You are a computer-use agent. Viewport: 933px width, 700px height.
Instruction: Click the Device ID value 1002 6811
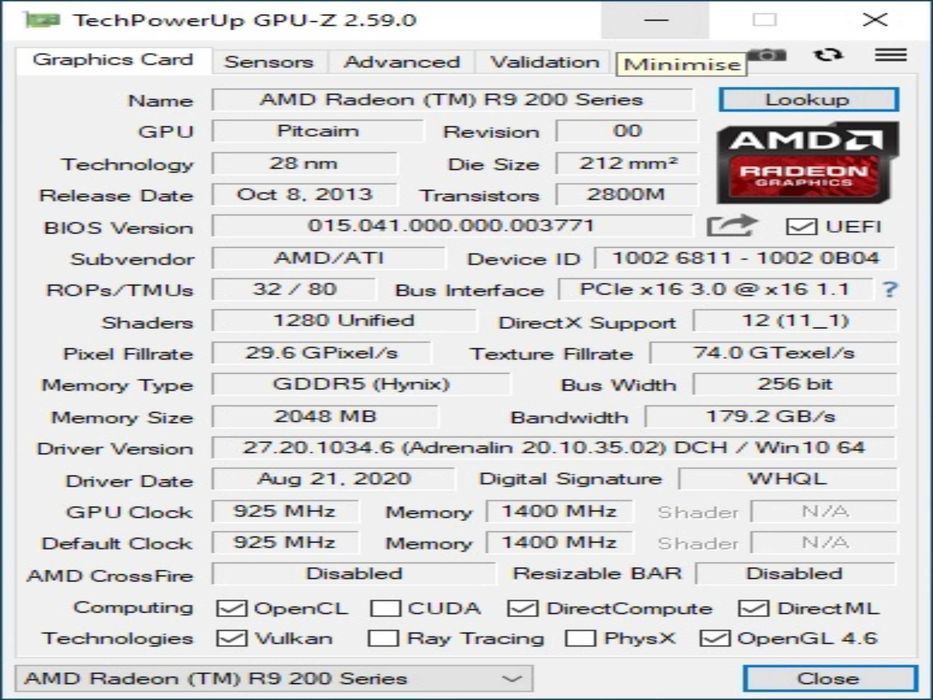(746, 258)
